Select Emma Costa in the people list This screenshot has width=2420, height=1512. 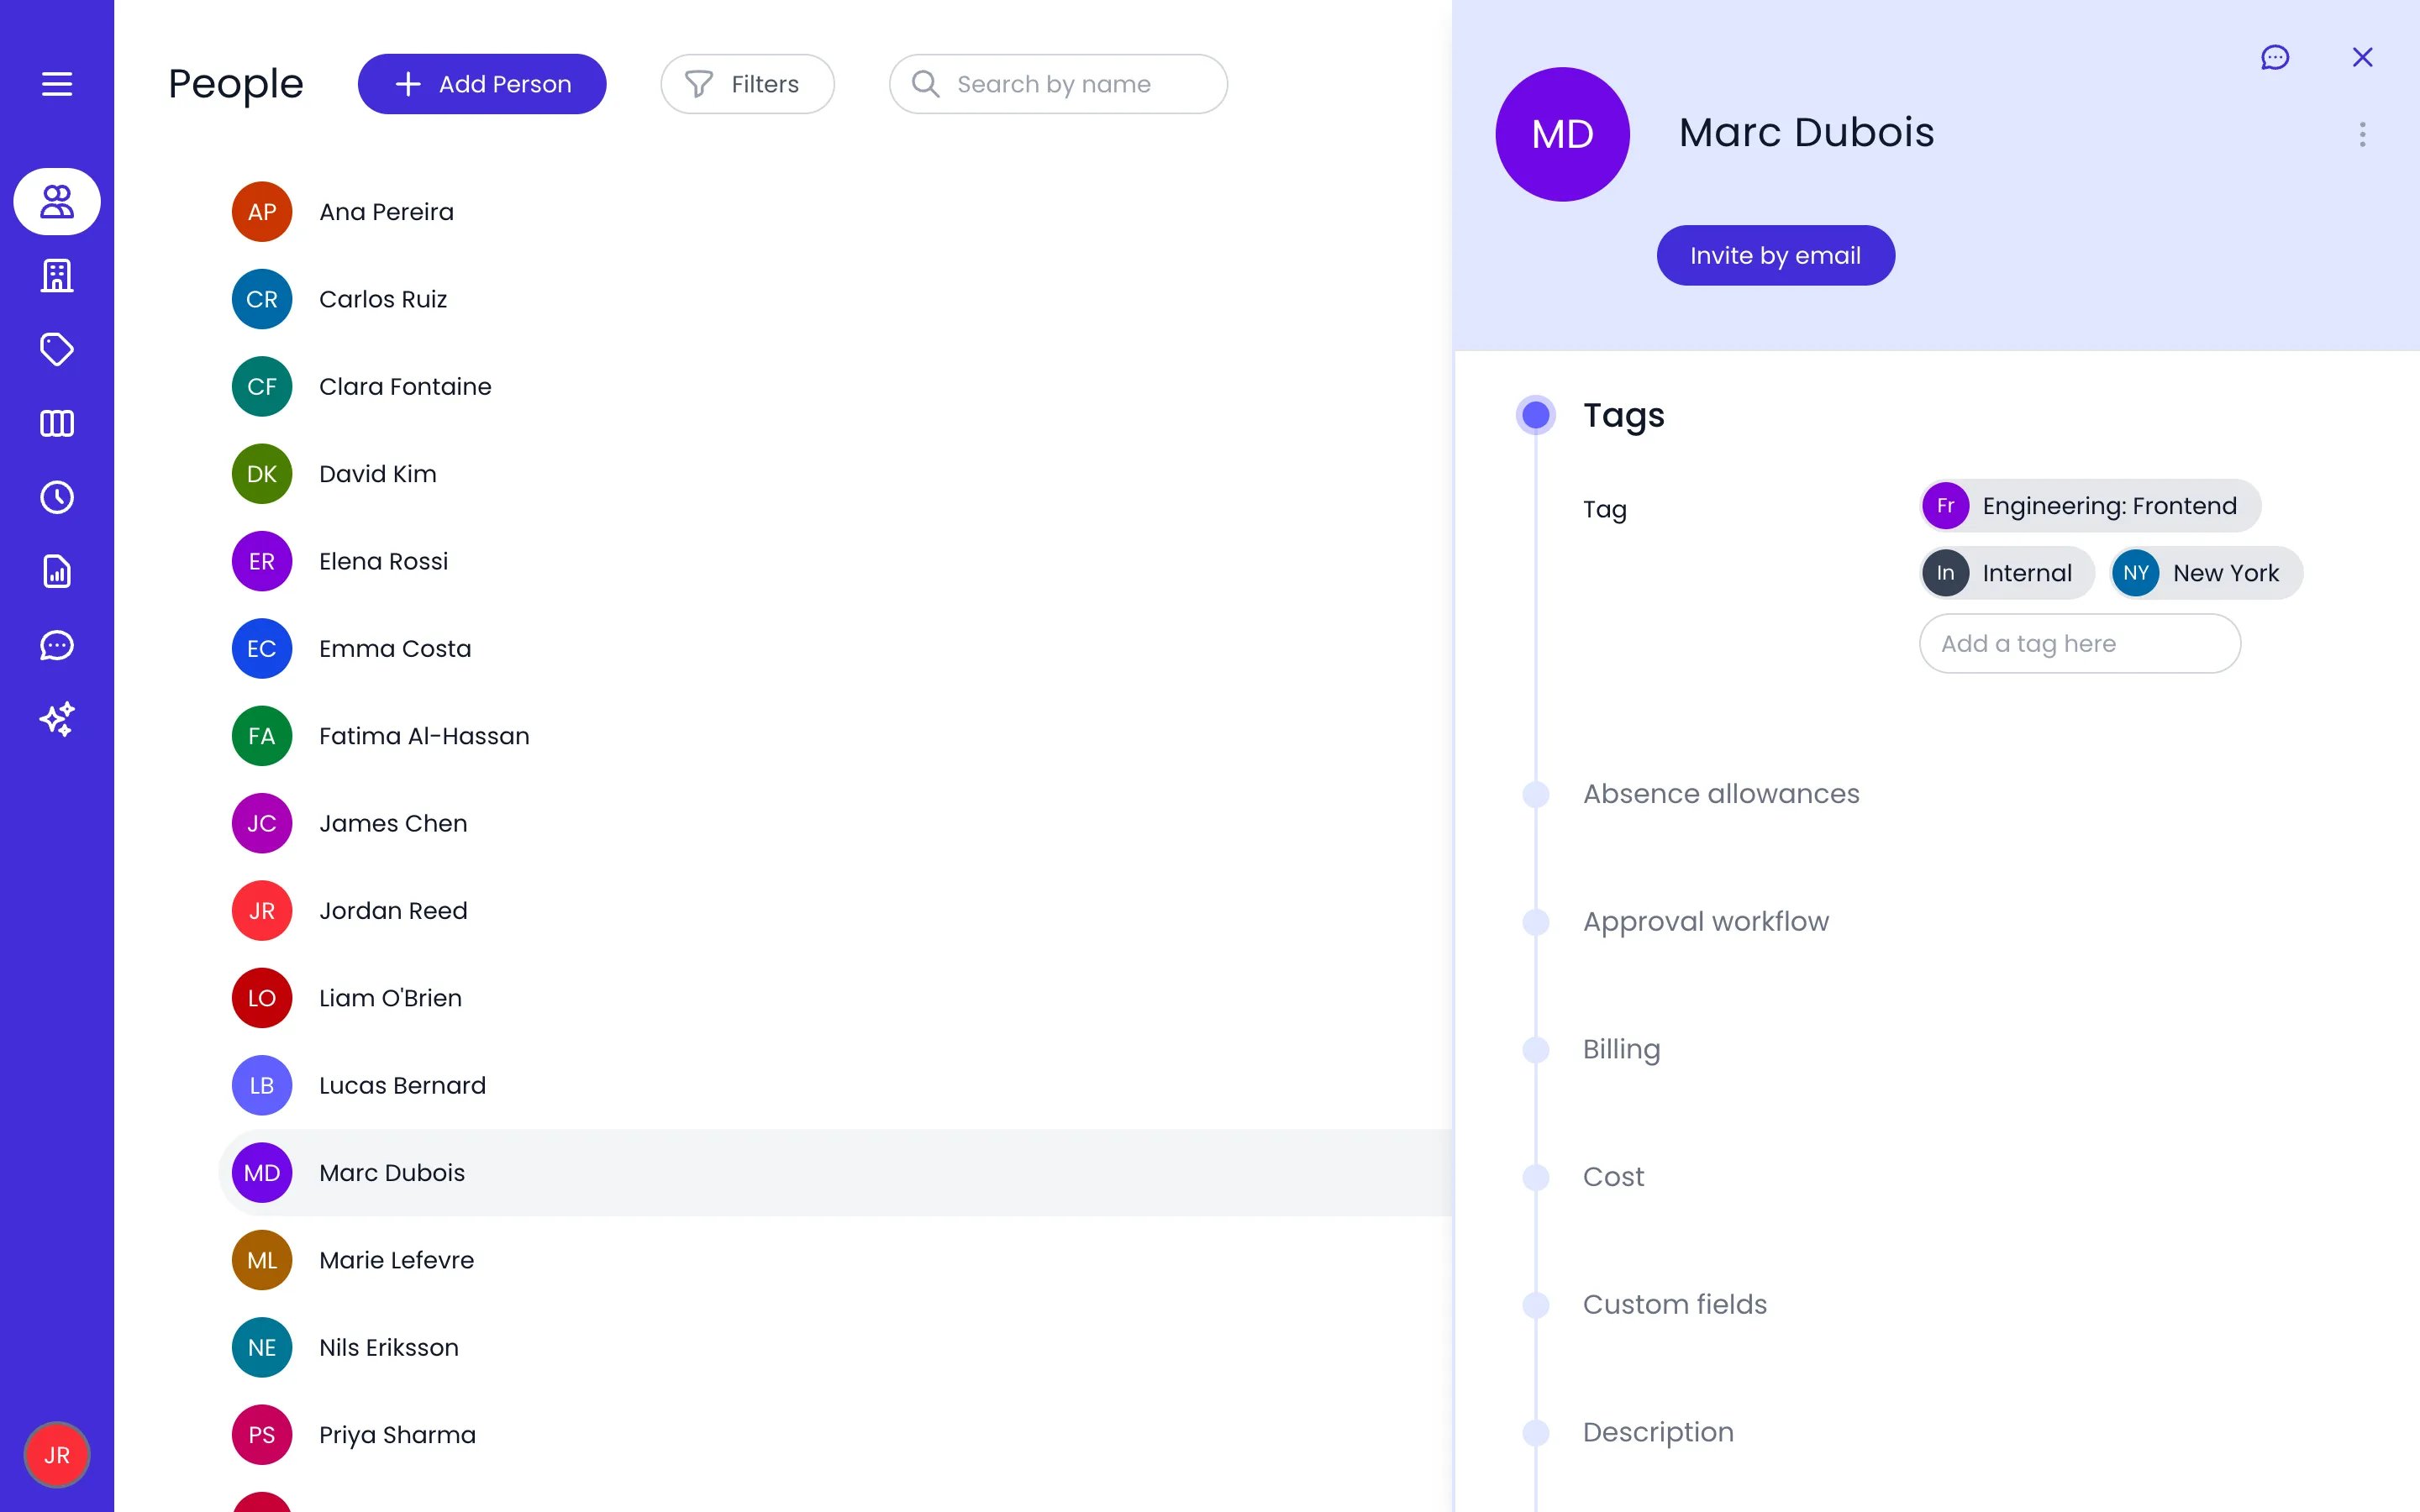(x=835, y=649)
